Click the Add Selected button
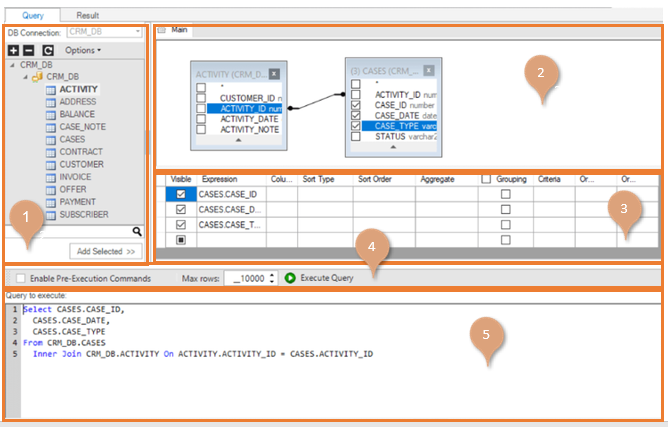This screenshot has height=427, width=668. 106,250
